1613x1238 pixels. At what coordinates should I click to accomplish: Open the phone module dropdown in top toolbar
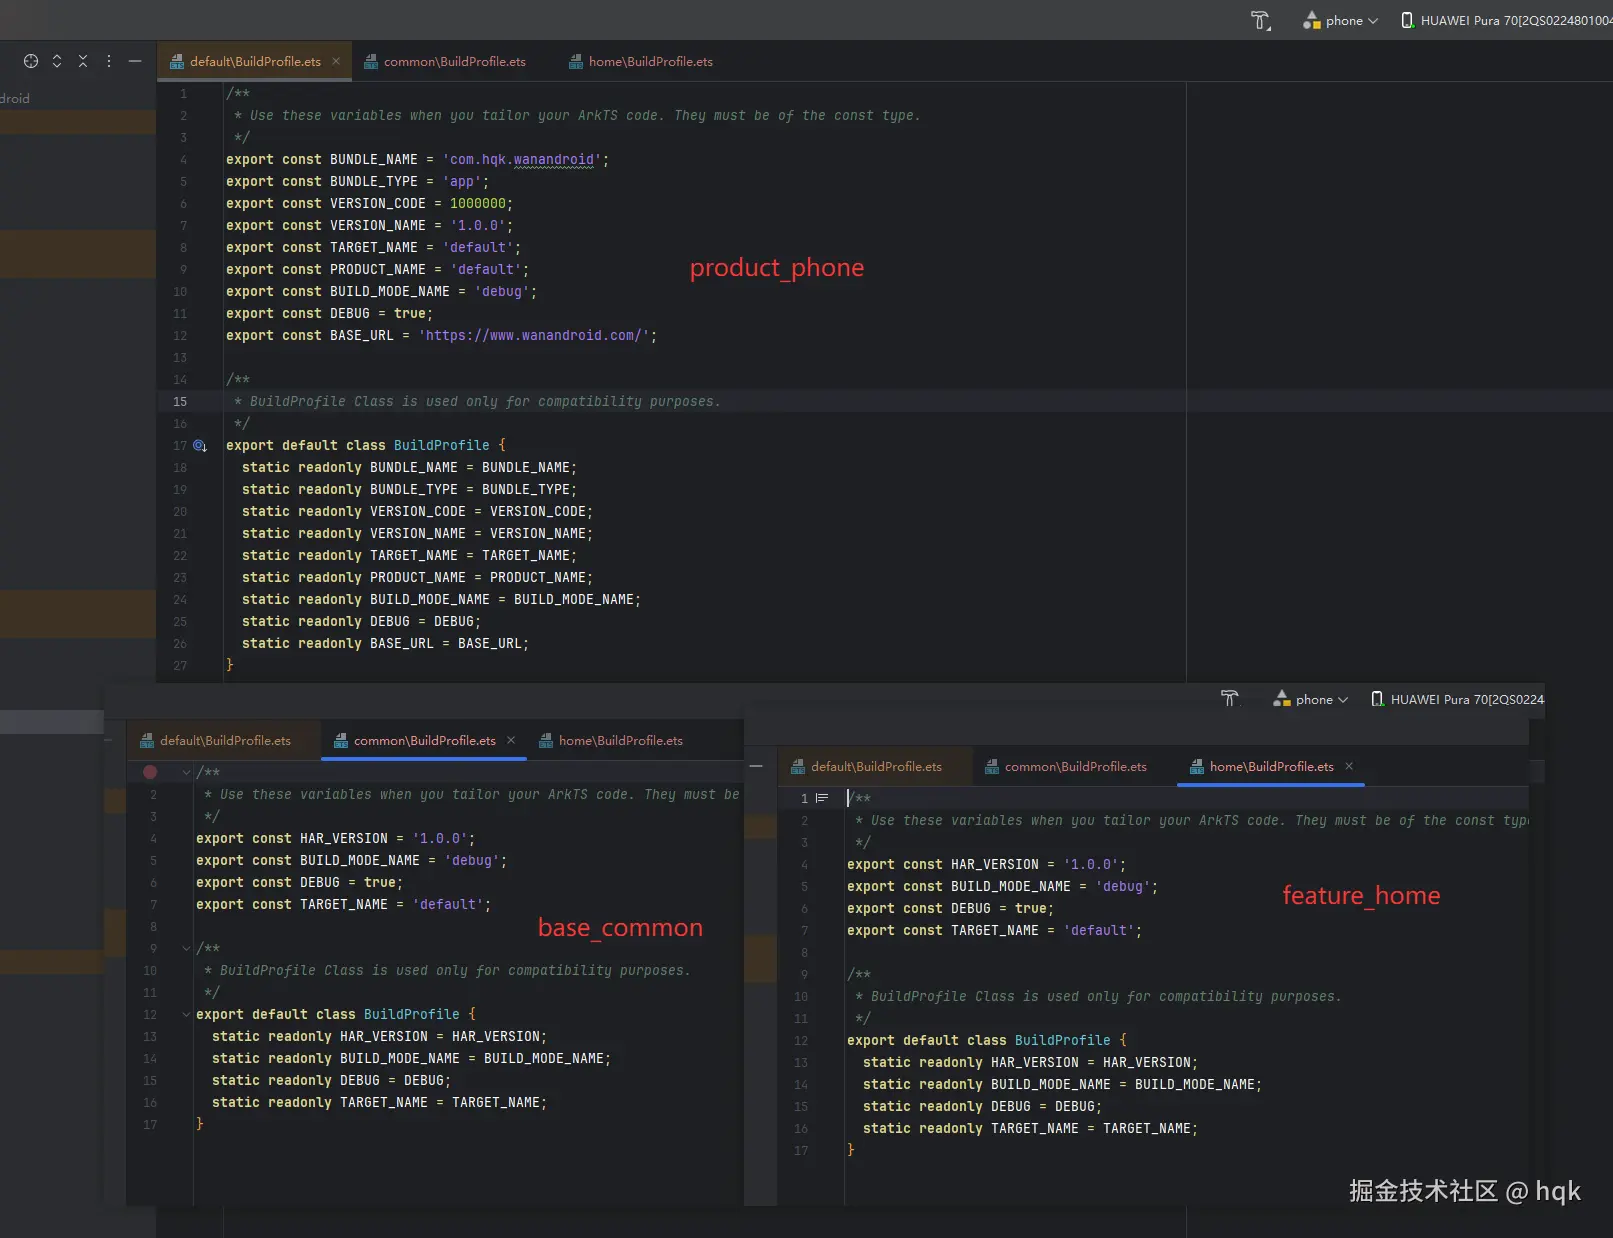point(1341,20)
